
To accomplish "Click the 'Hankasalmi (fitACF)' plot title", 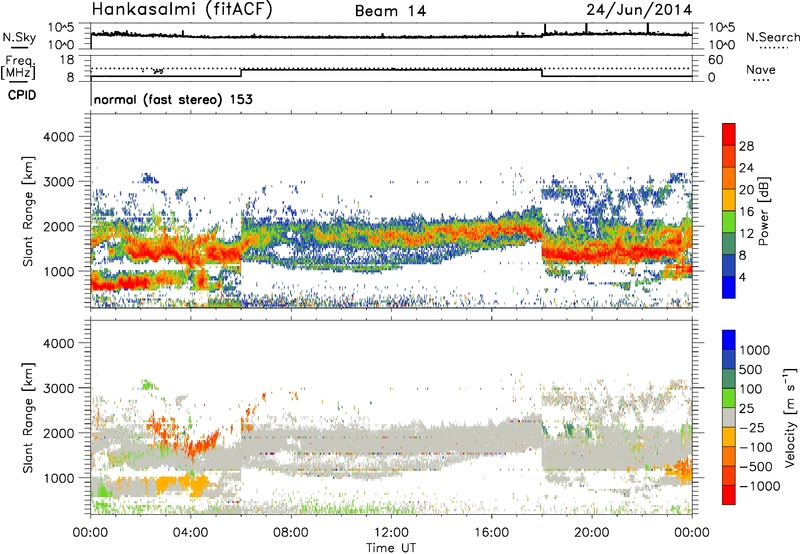I will tap(182, 9).
